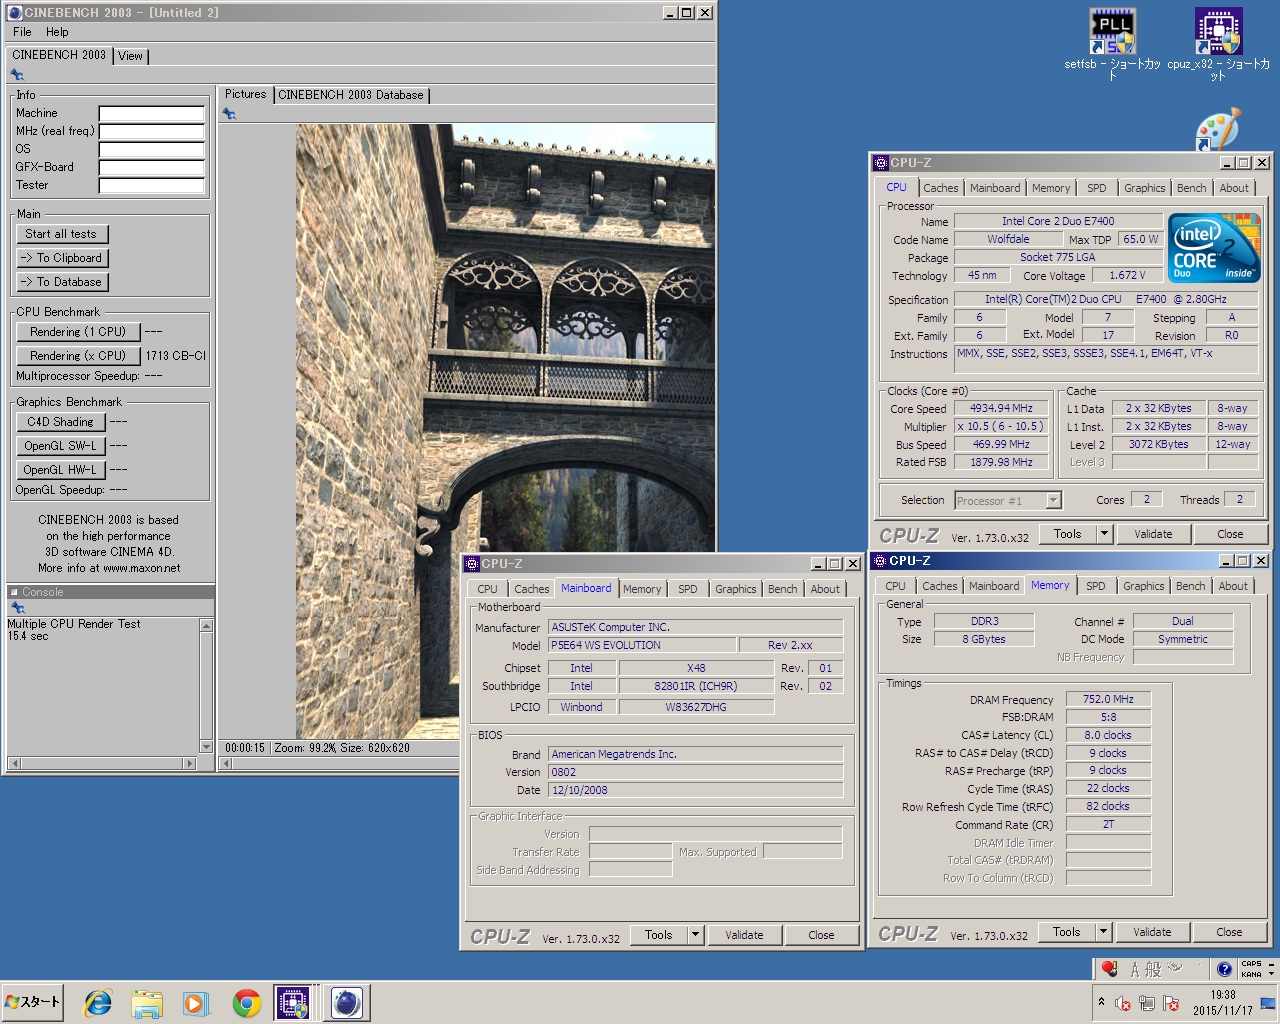Open the Tools dropdown arrow in Mainboard window
Screen dimensions: 1280x1024
(x=695, y=935)
